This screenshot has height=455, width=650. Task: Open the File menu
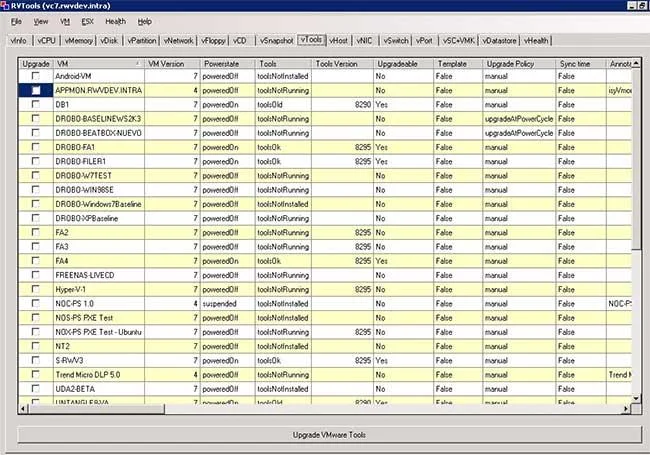click(16, 22)
